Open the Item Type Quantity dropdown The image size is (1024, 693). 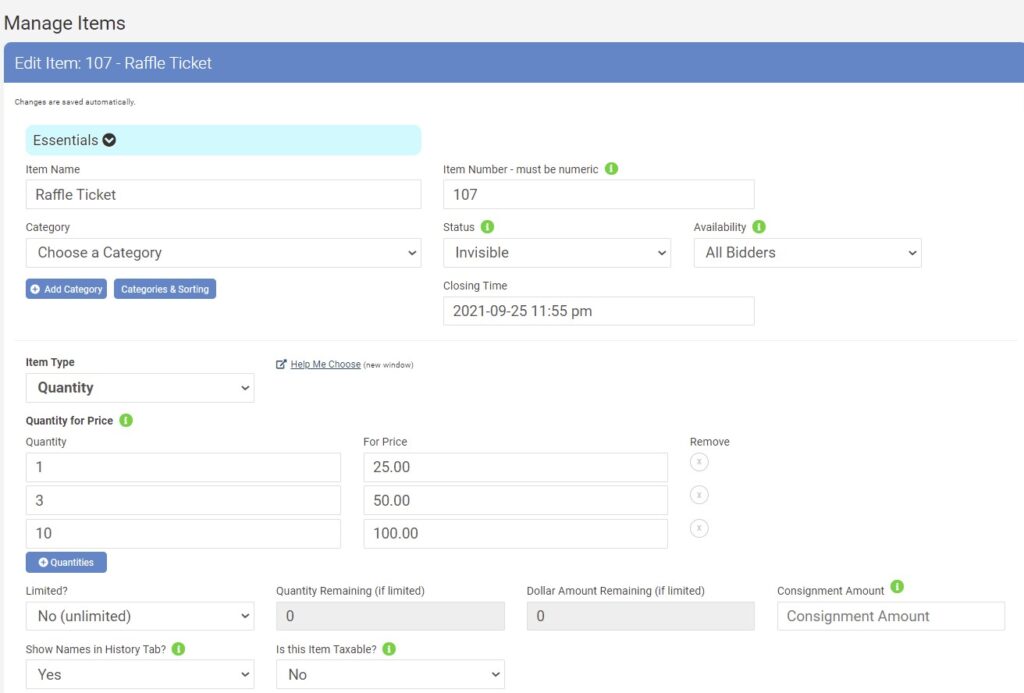140,388
